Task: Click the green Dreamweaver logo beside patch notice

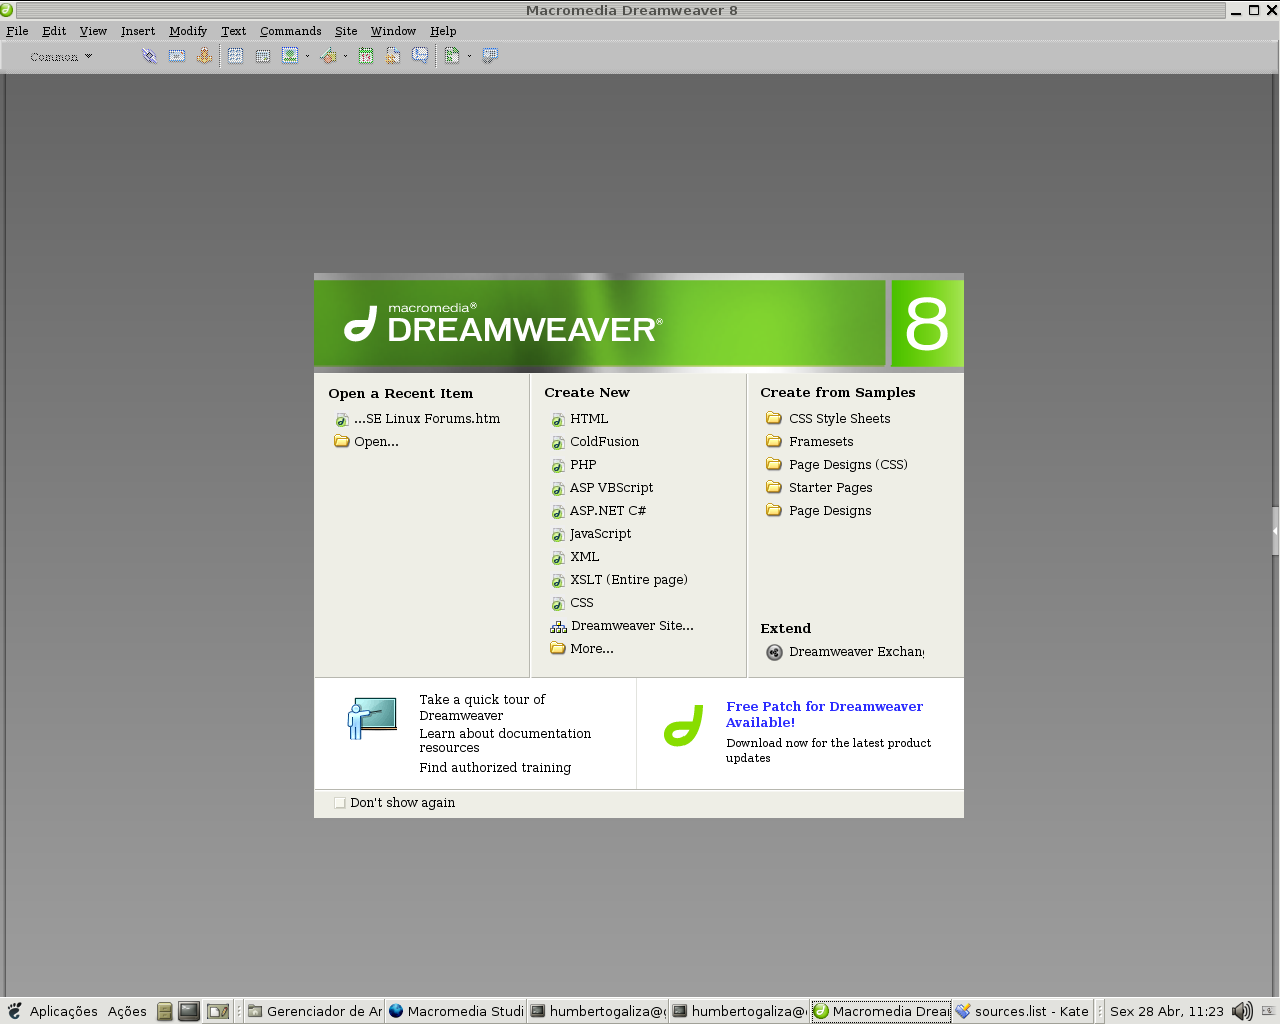Action: click(x=684, y=726)
